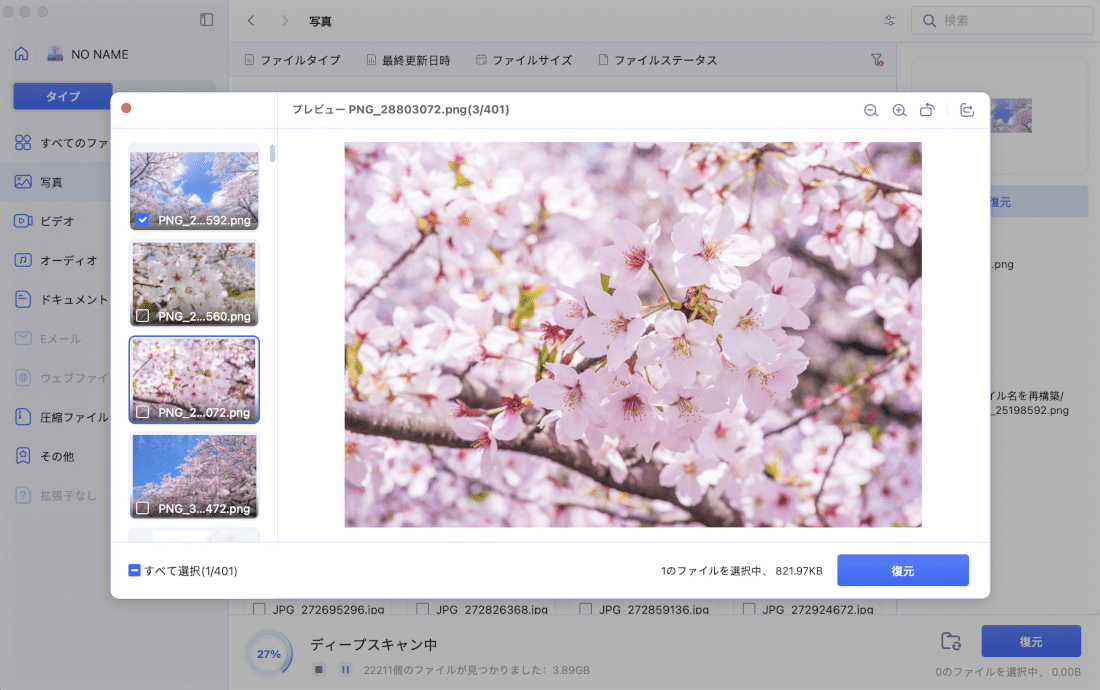Open the 最終更新日時 filter dropdown
Viewport: 1100px width, 690px height.
[413, 60]
